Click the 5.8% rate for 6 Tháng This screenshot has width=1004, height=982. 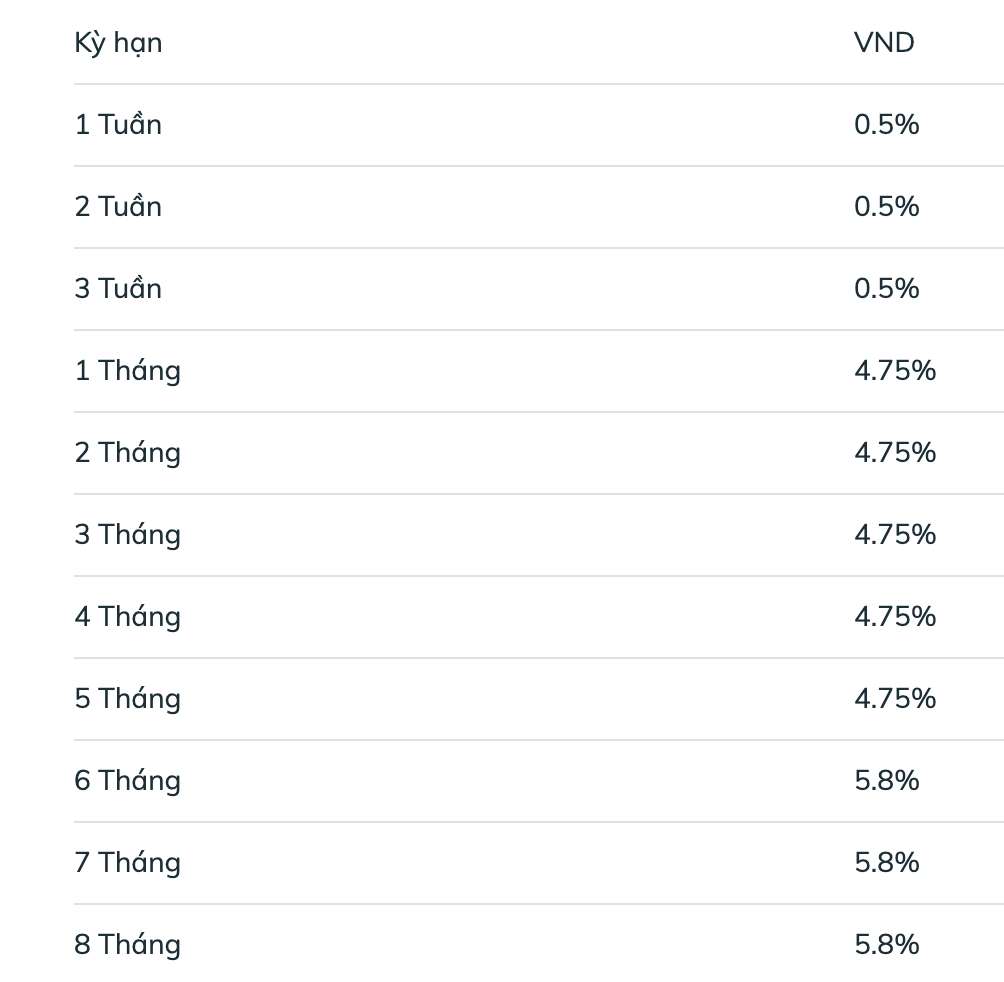pyautogui.click(x=886, y=781)
